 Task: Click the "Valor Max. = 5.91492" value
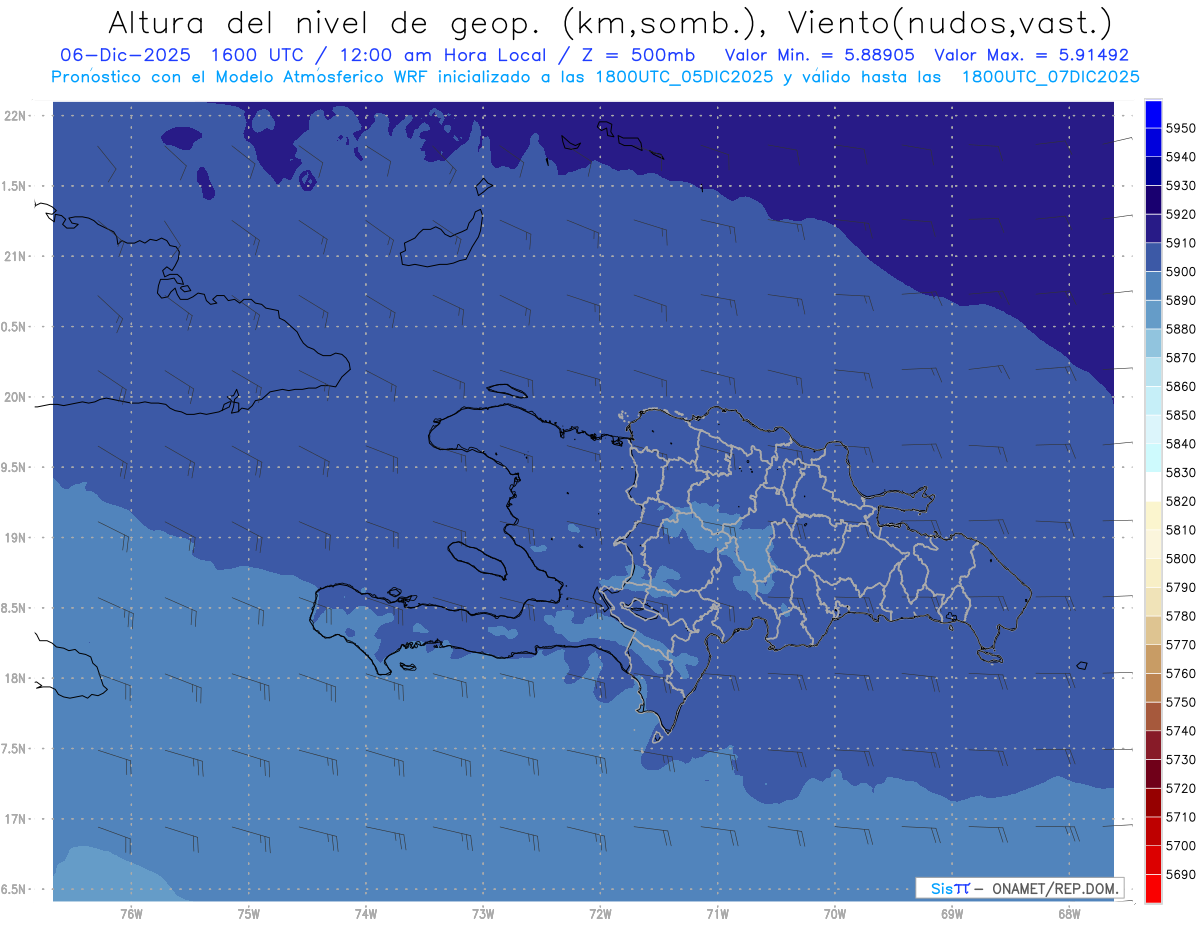point(1031,56)
